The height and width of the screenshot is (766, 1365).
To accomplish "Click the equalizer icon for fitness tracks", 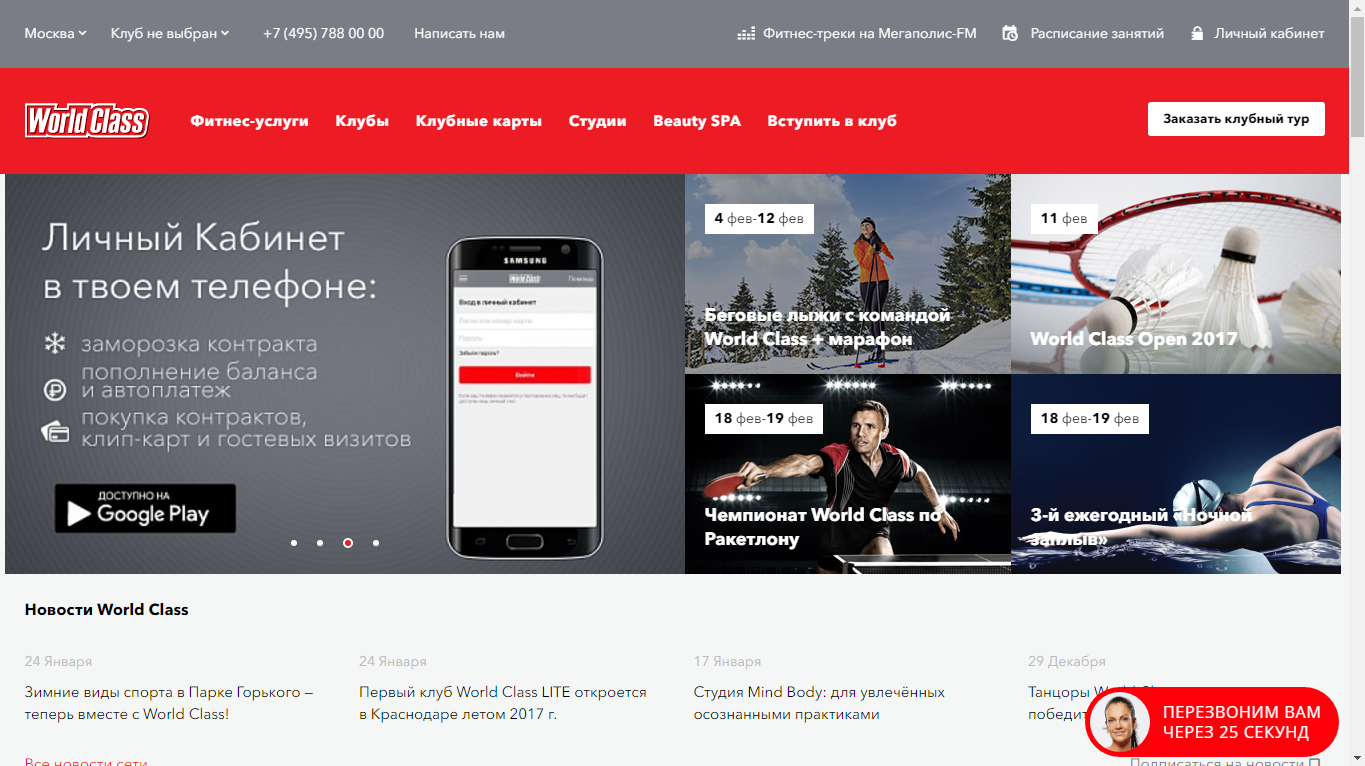I will coord(746,34).
